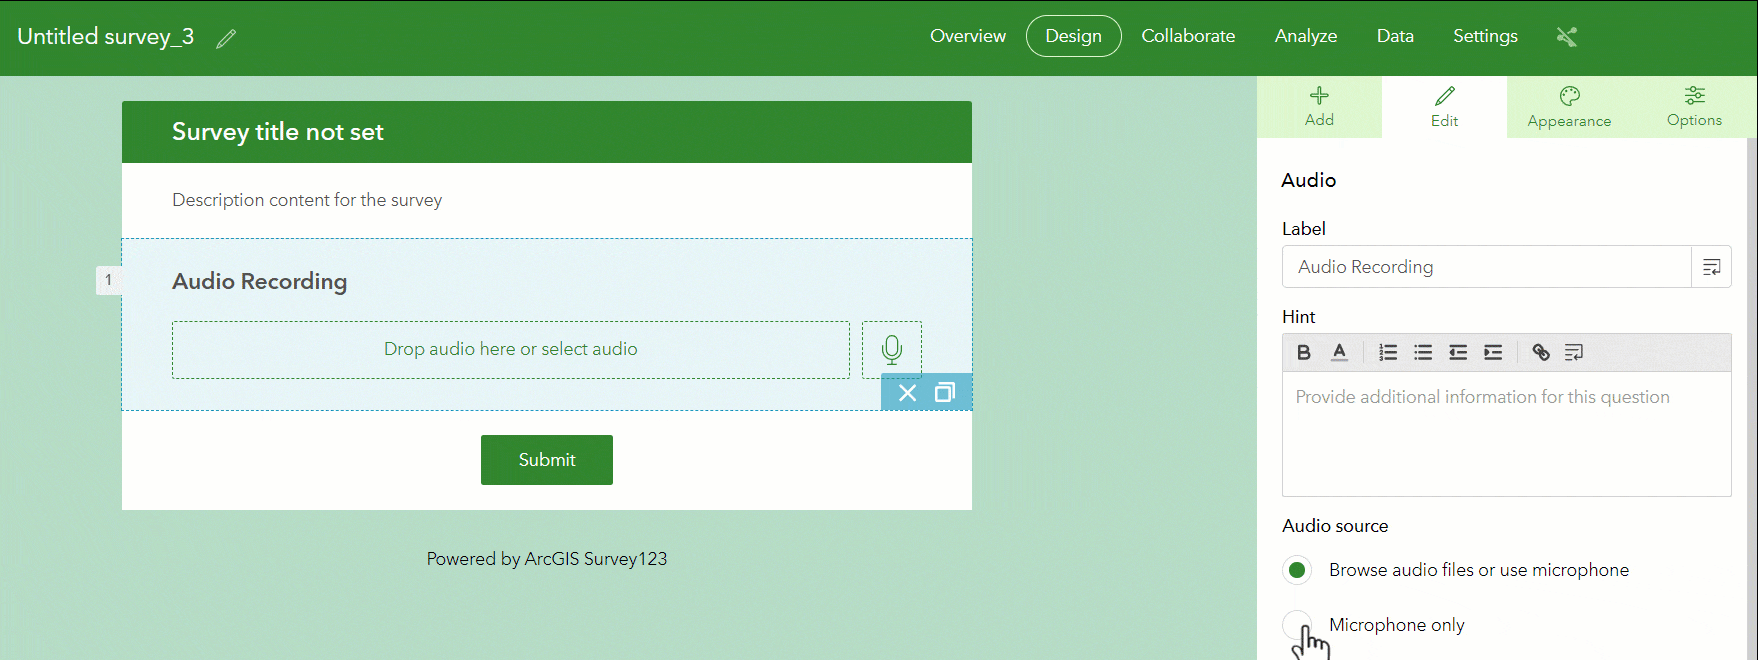Screen dimensions: 1758x660
Task: Decrease indent in Hint toolbar
Action: coord(1457,352)
